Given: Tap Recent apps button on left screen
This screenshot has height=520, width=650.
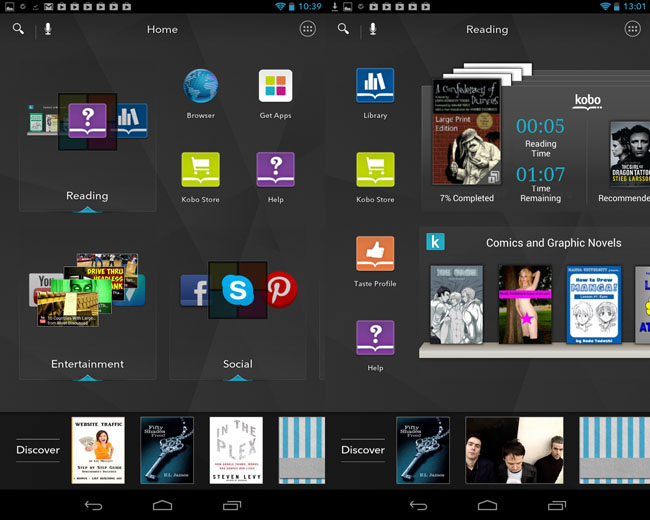Looking at the screenshot, I should click(x=232, y=505).
